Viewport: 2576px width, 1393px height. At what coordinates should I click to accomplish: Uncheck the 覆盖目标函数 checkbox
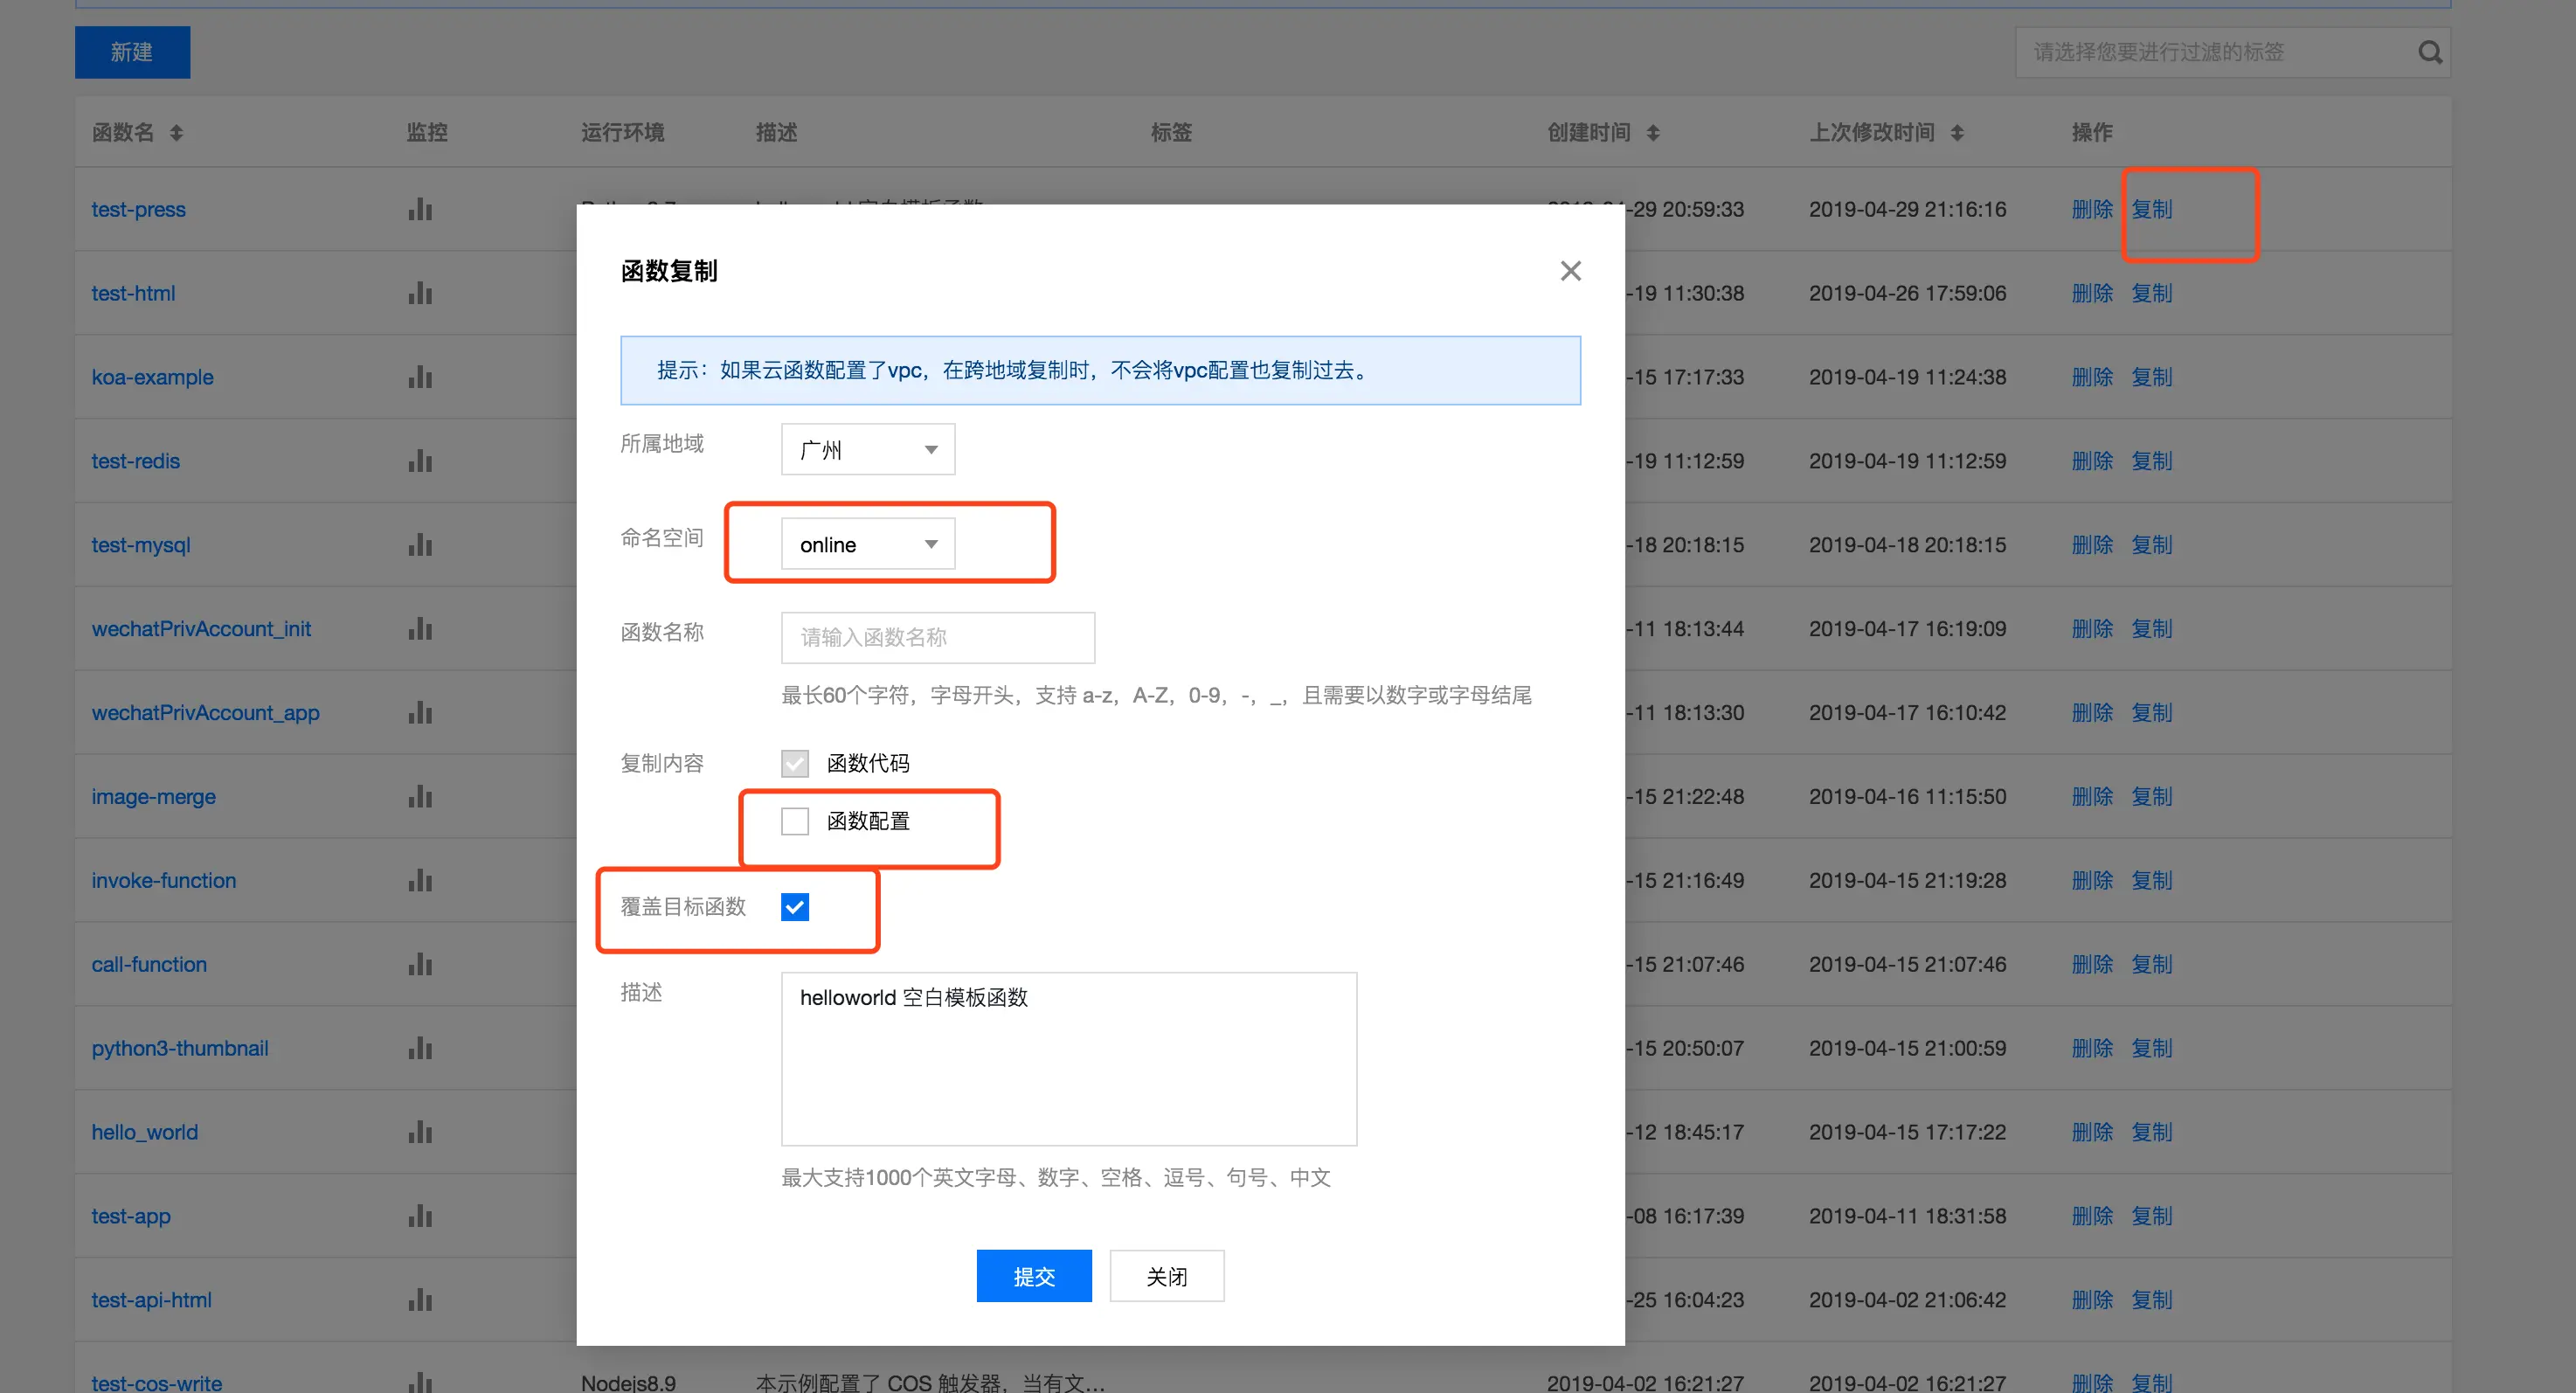pos(795,907)
